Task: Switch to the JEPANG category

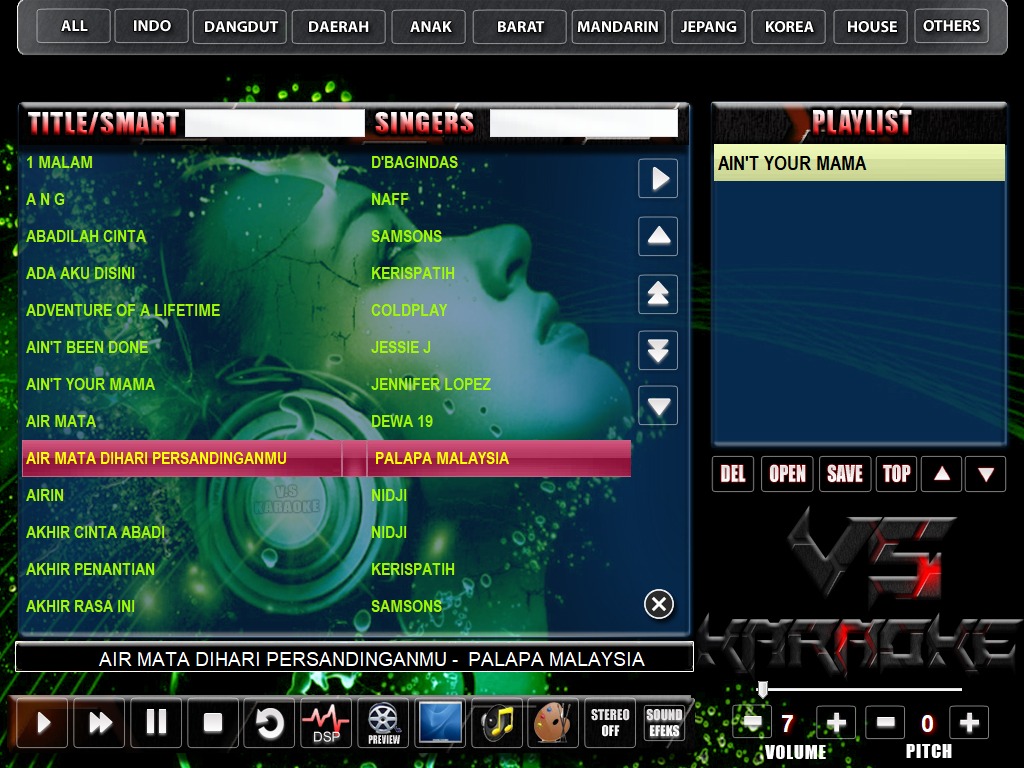Action: pos(709,26)
